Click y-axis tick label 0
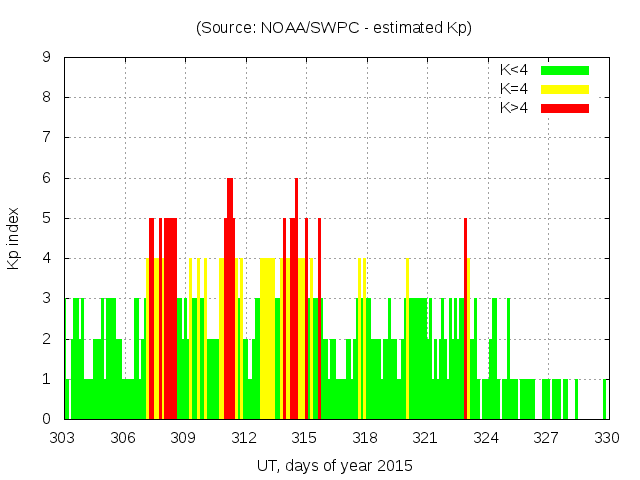 click(x=47, y=419)
